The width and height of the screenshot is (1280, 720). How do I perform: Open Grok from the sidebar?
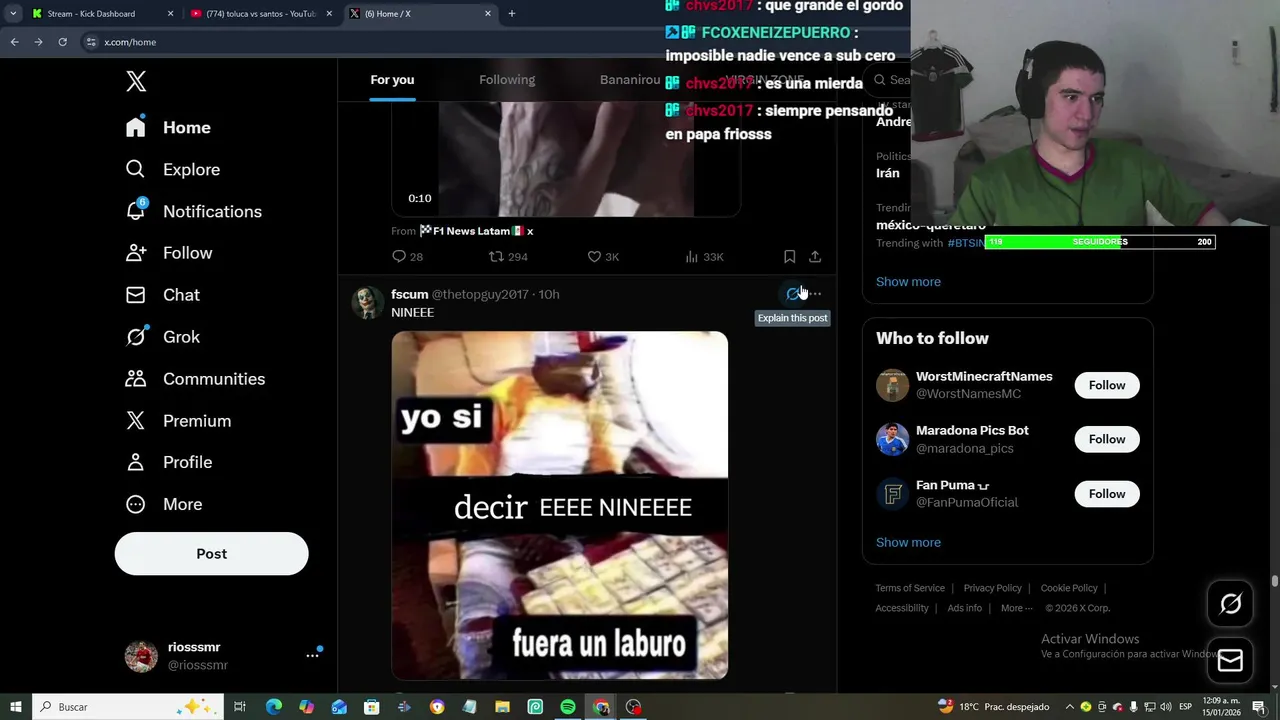click(162, 337)
